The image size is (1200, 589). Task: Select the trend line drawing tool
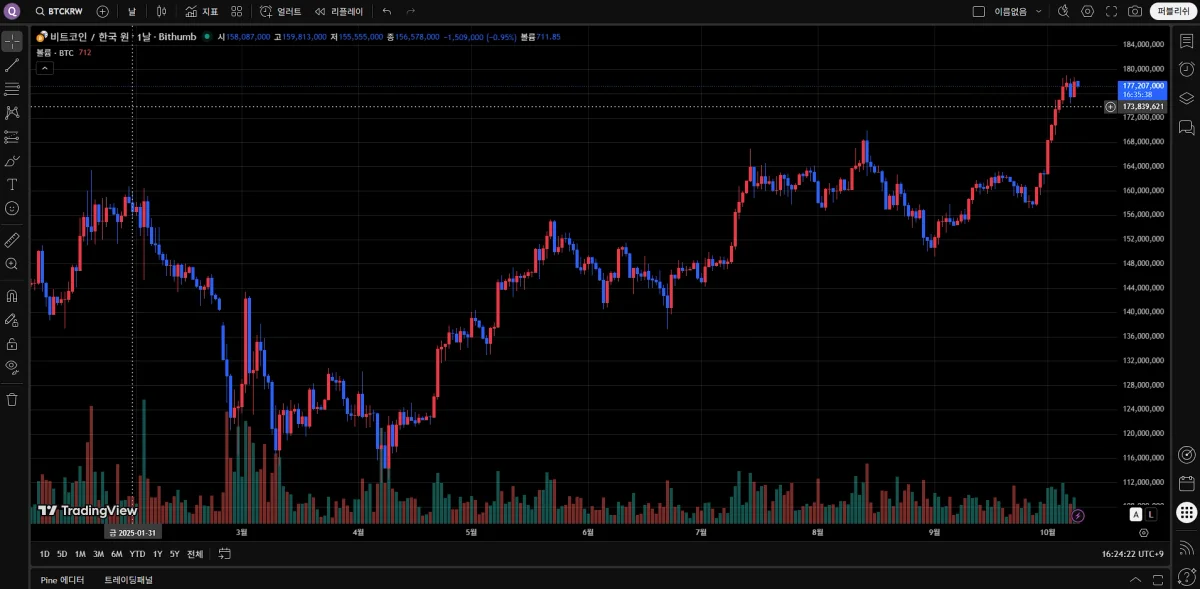[x=12, y=65]
